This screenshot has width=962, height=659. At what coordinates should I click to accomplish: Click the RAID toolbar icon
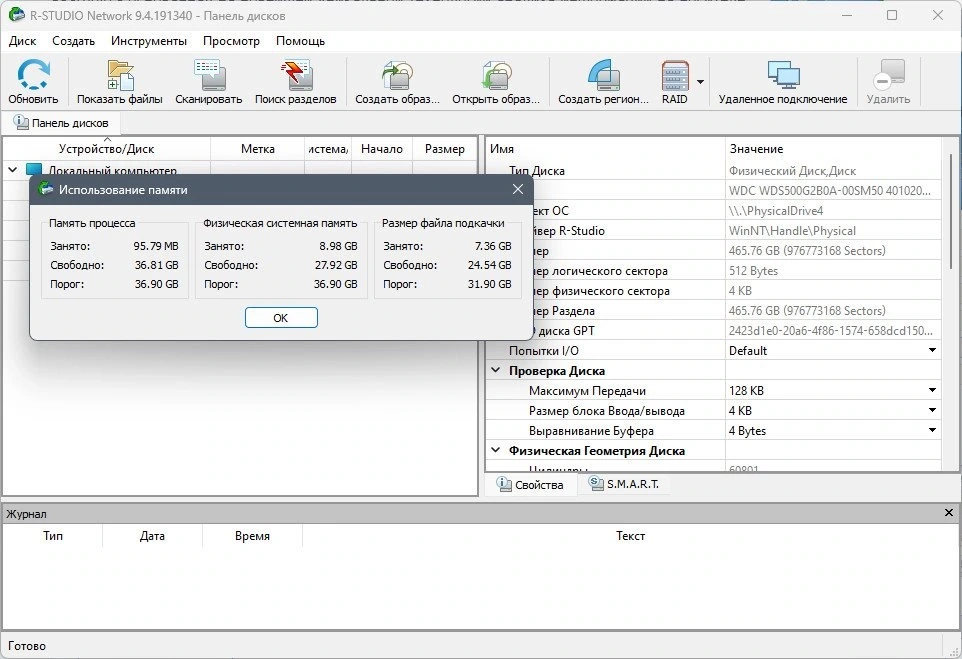pyautogui.click(x=675, y=75)
